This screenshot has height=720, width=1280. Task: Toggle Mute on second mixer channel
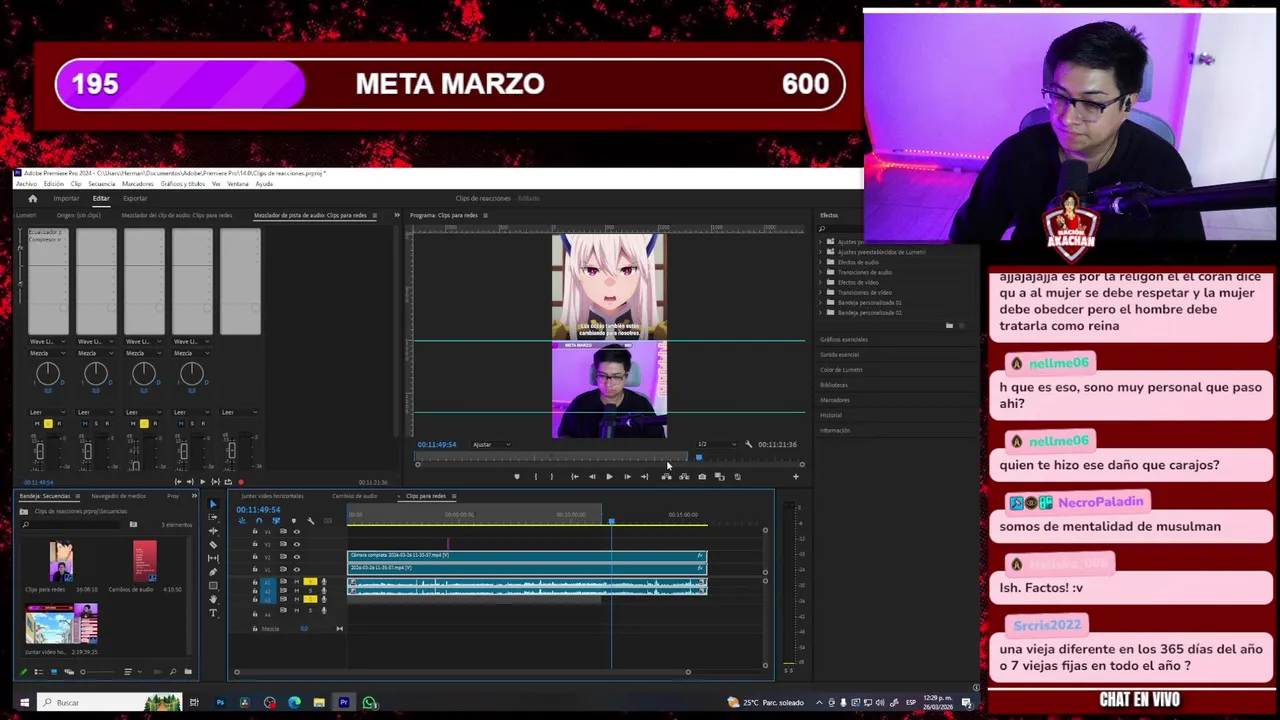click(85, 423)
